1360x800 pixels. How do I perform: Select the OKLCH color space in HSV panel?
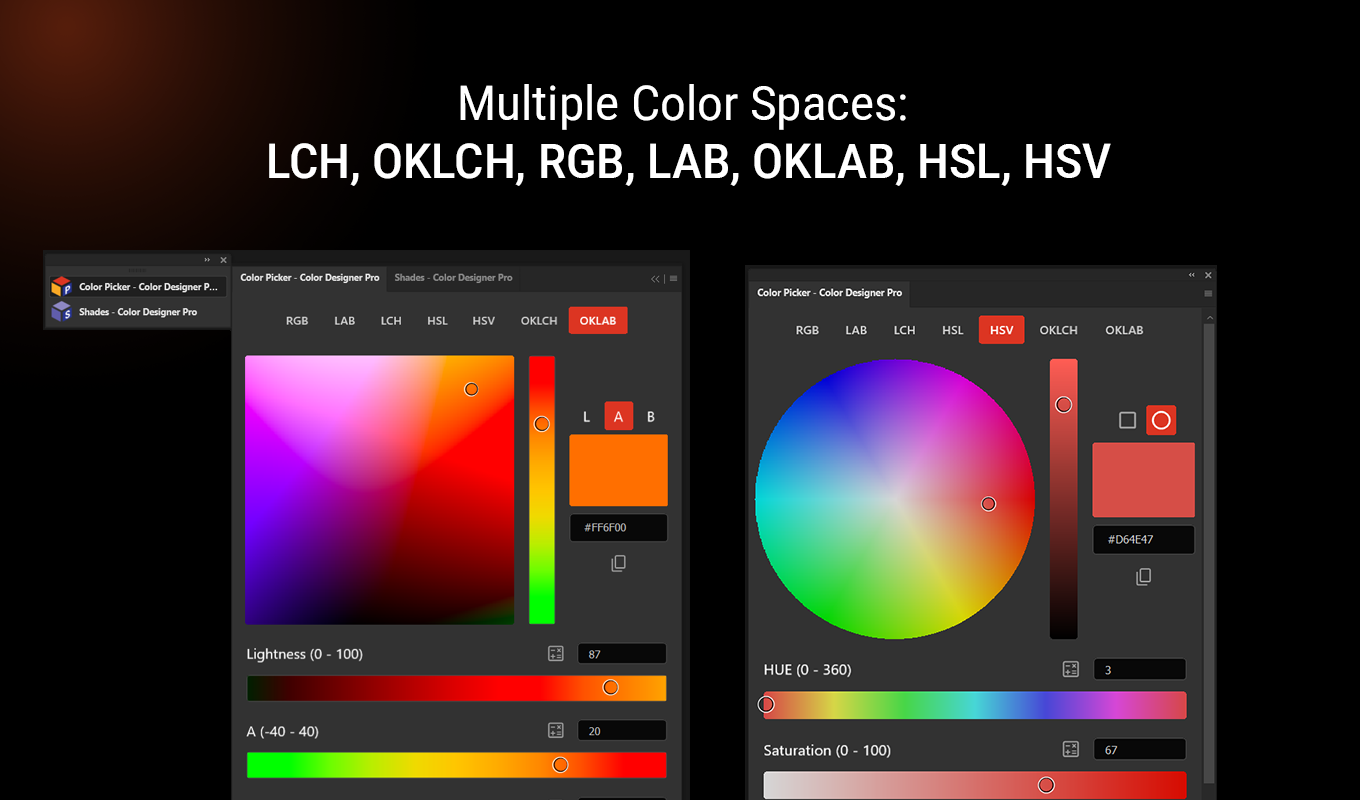1058,329
